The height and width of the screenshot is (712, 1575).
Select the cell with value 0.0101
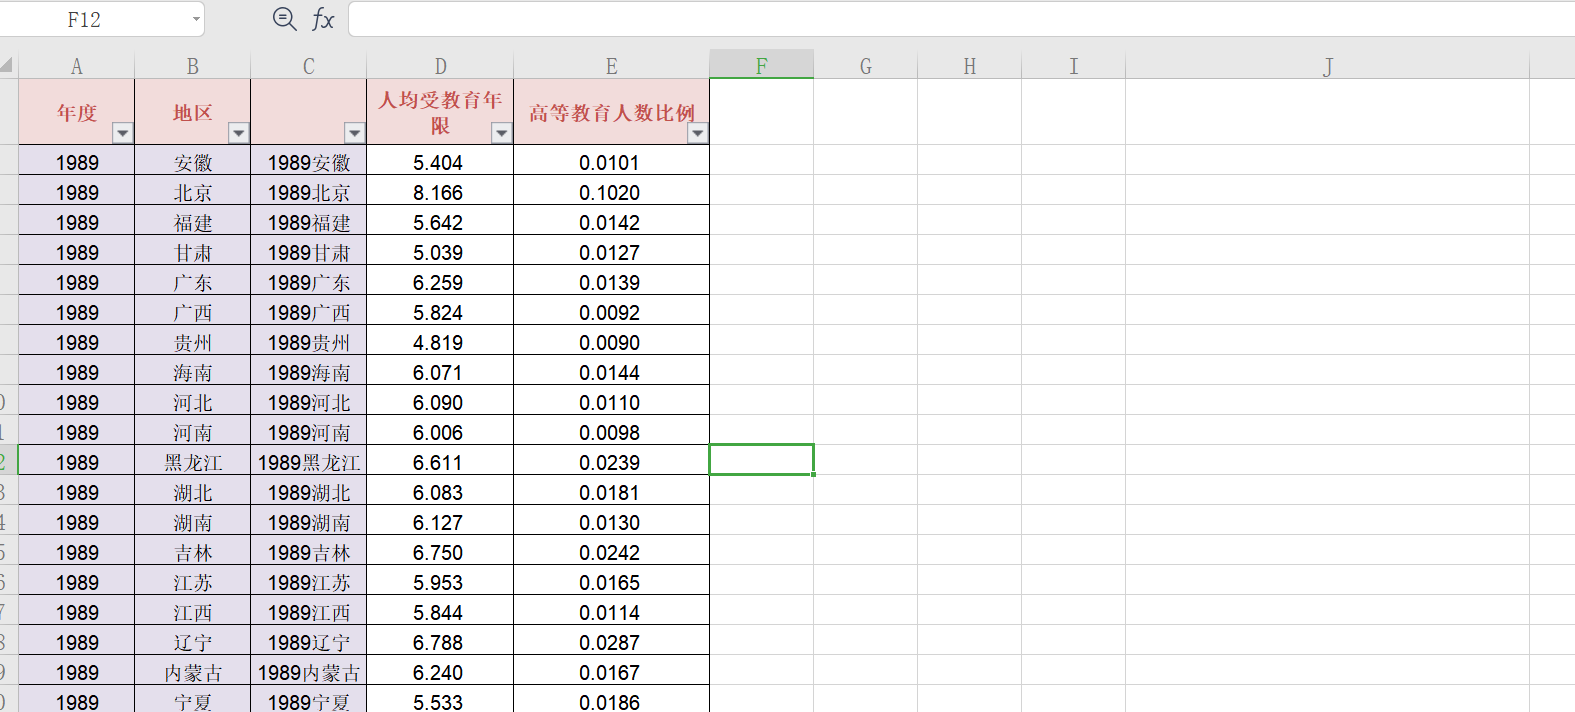click(x=612, y=162)
